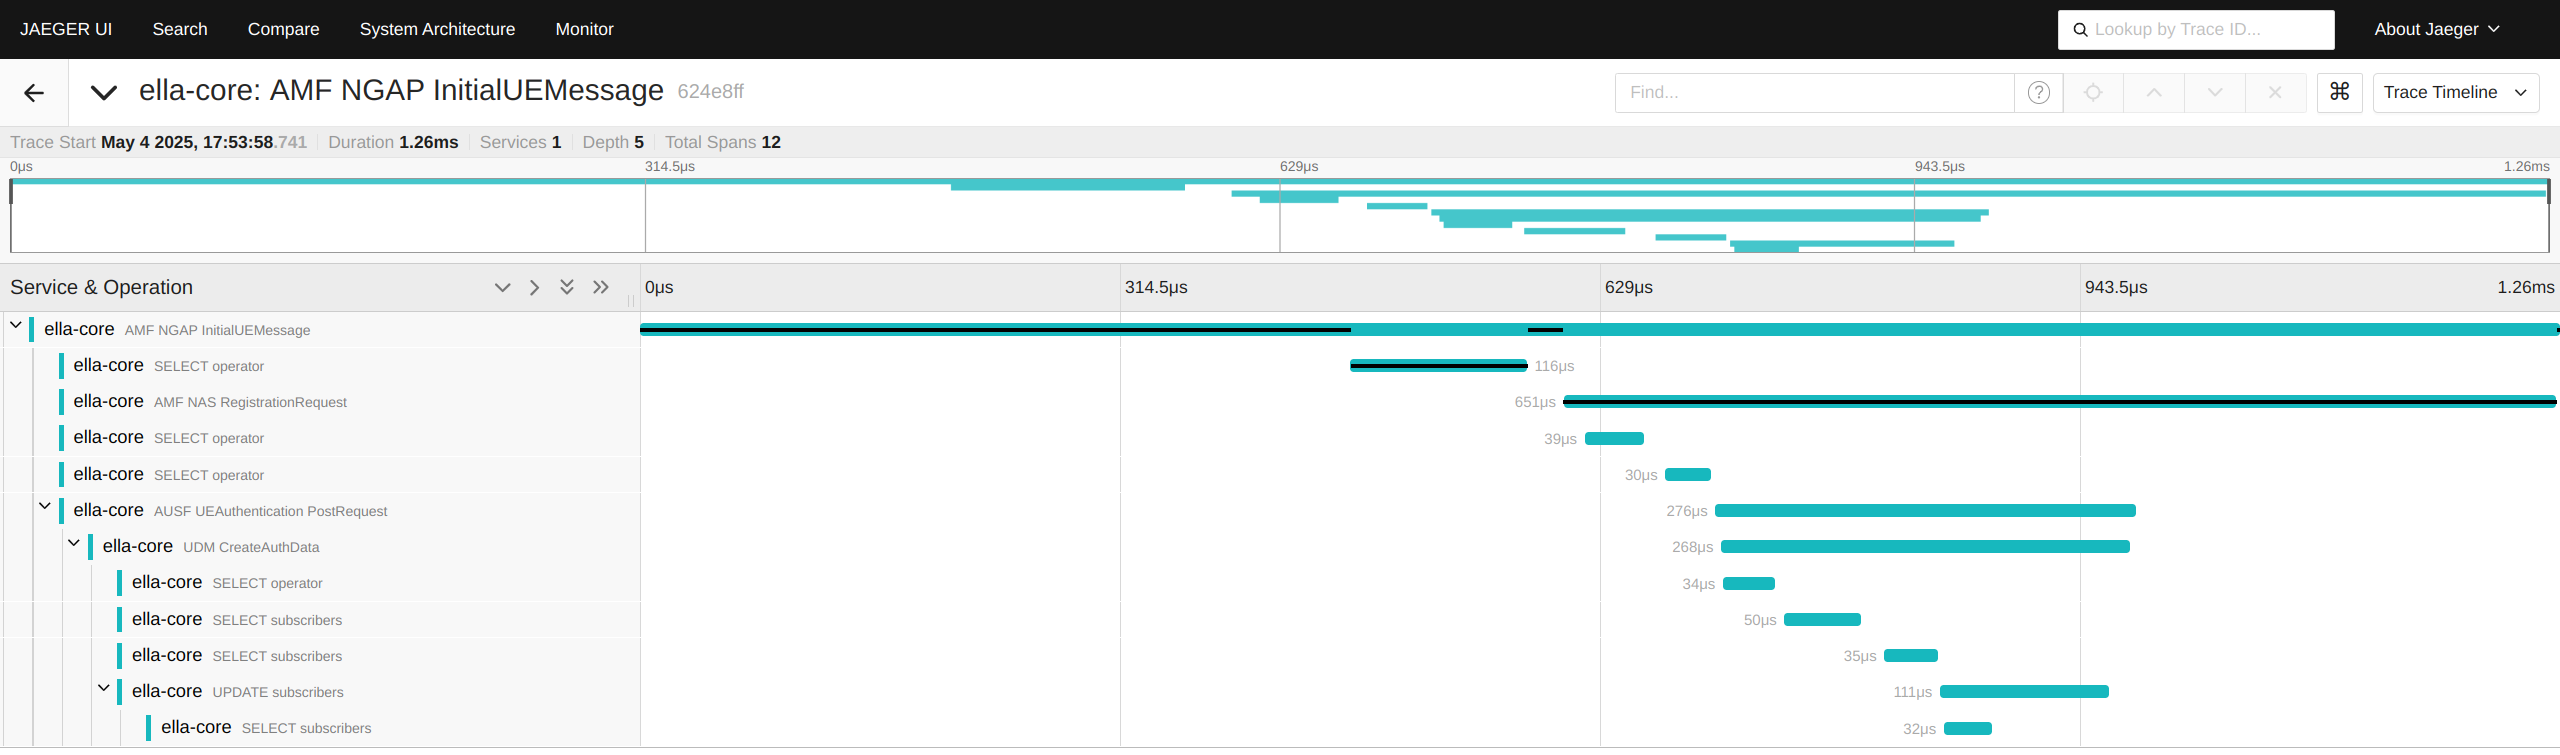This screenshot has width=2560, height=755.
Task: Collapse all spans with double-right chevron
Action: (x=600, y=288)
